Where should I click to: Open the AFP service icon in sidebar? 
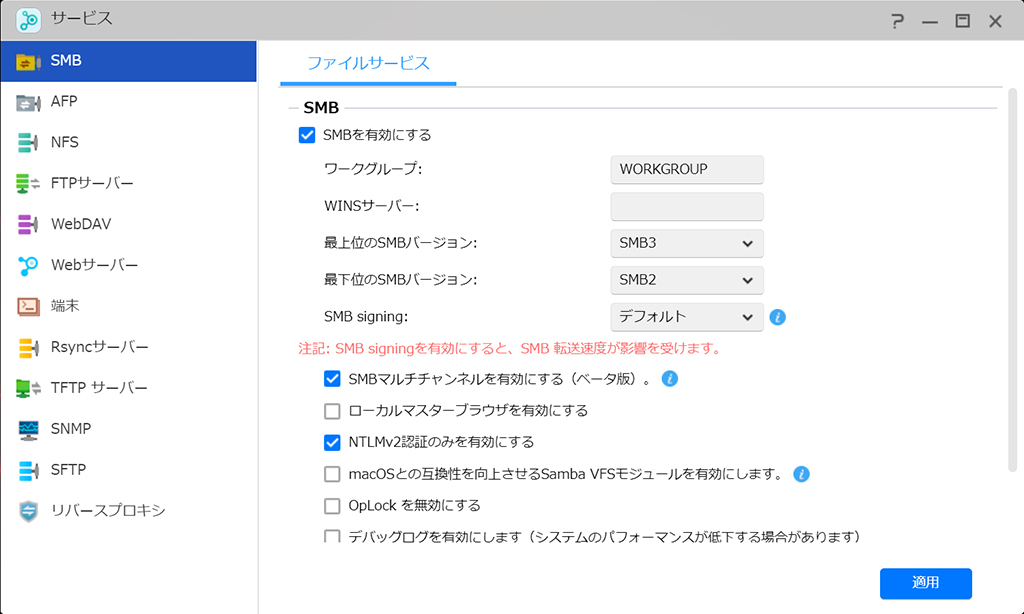(x=27, y=103)
